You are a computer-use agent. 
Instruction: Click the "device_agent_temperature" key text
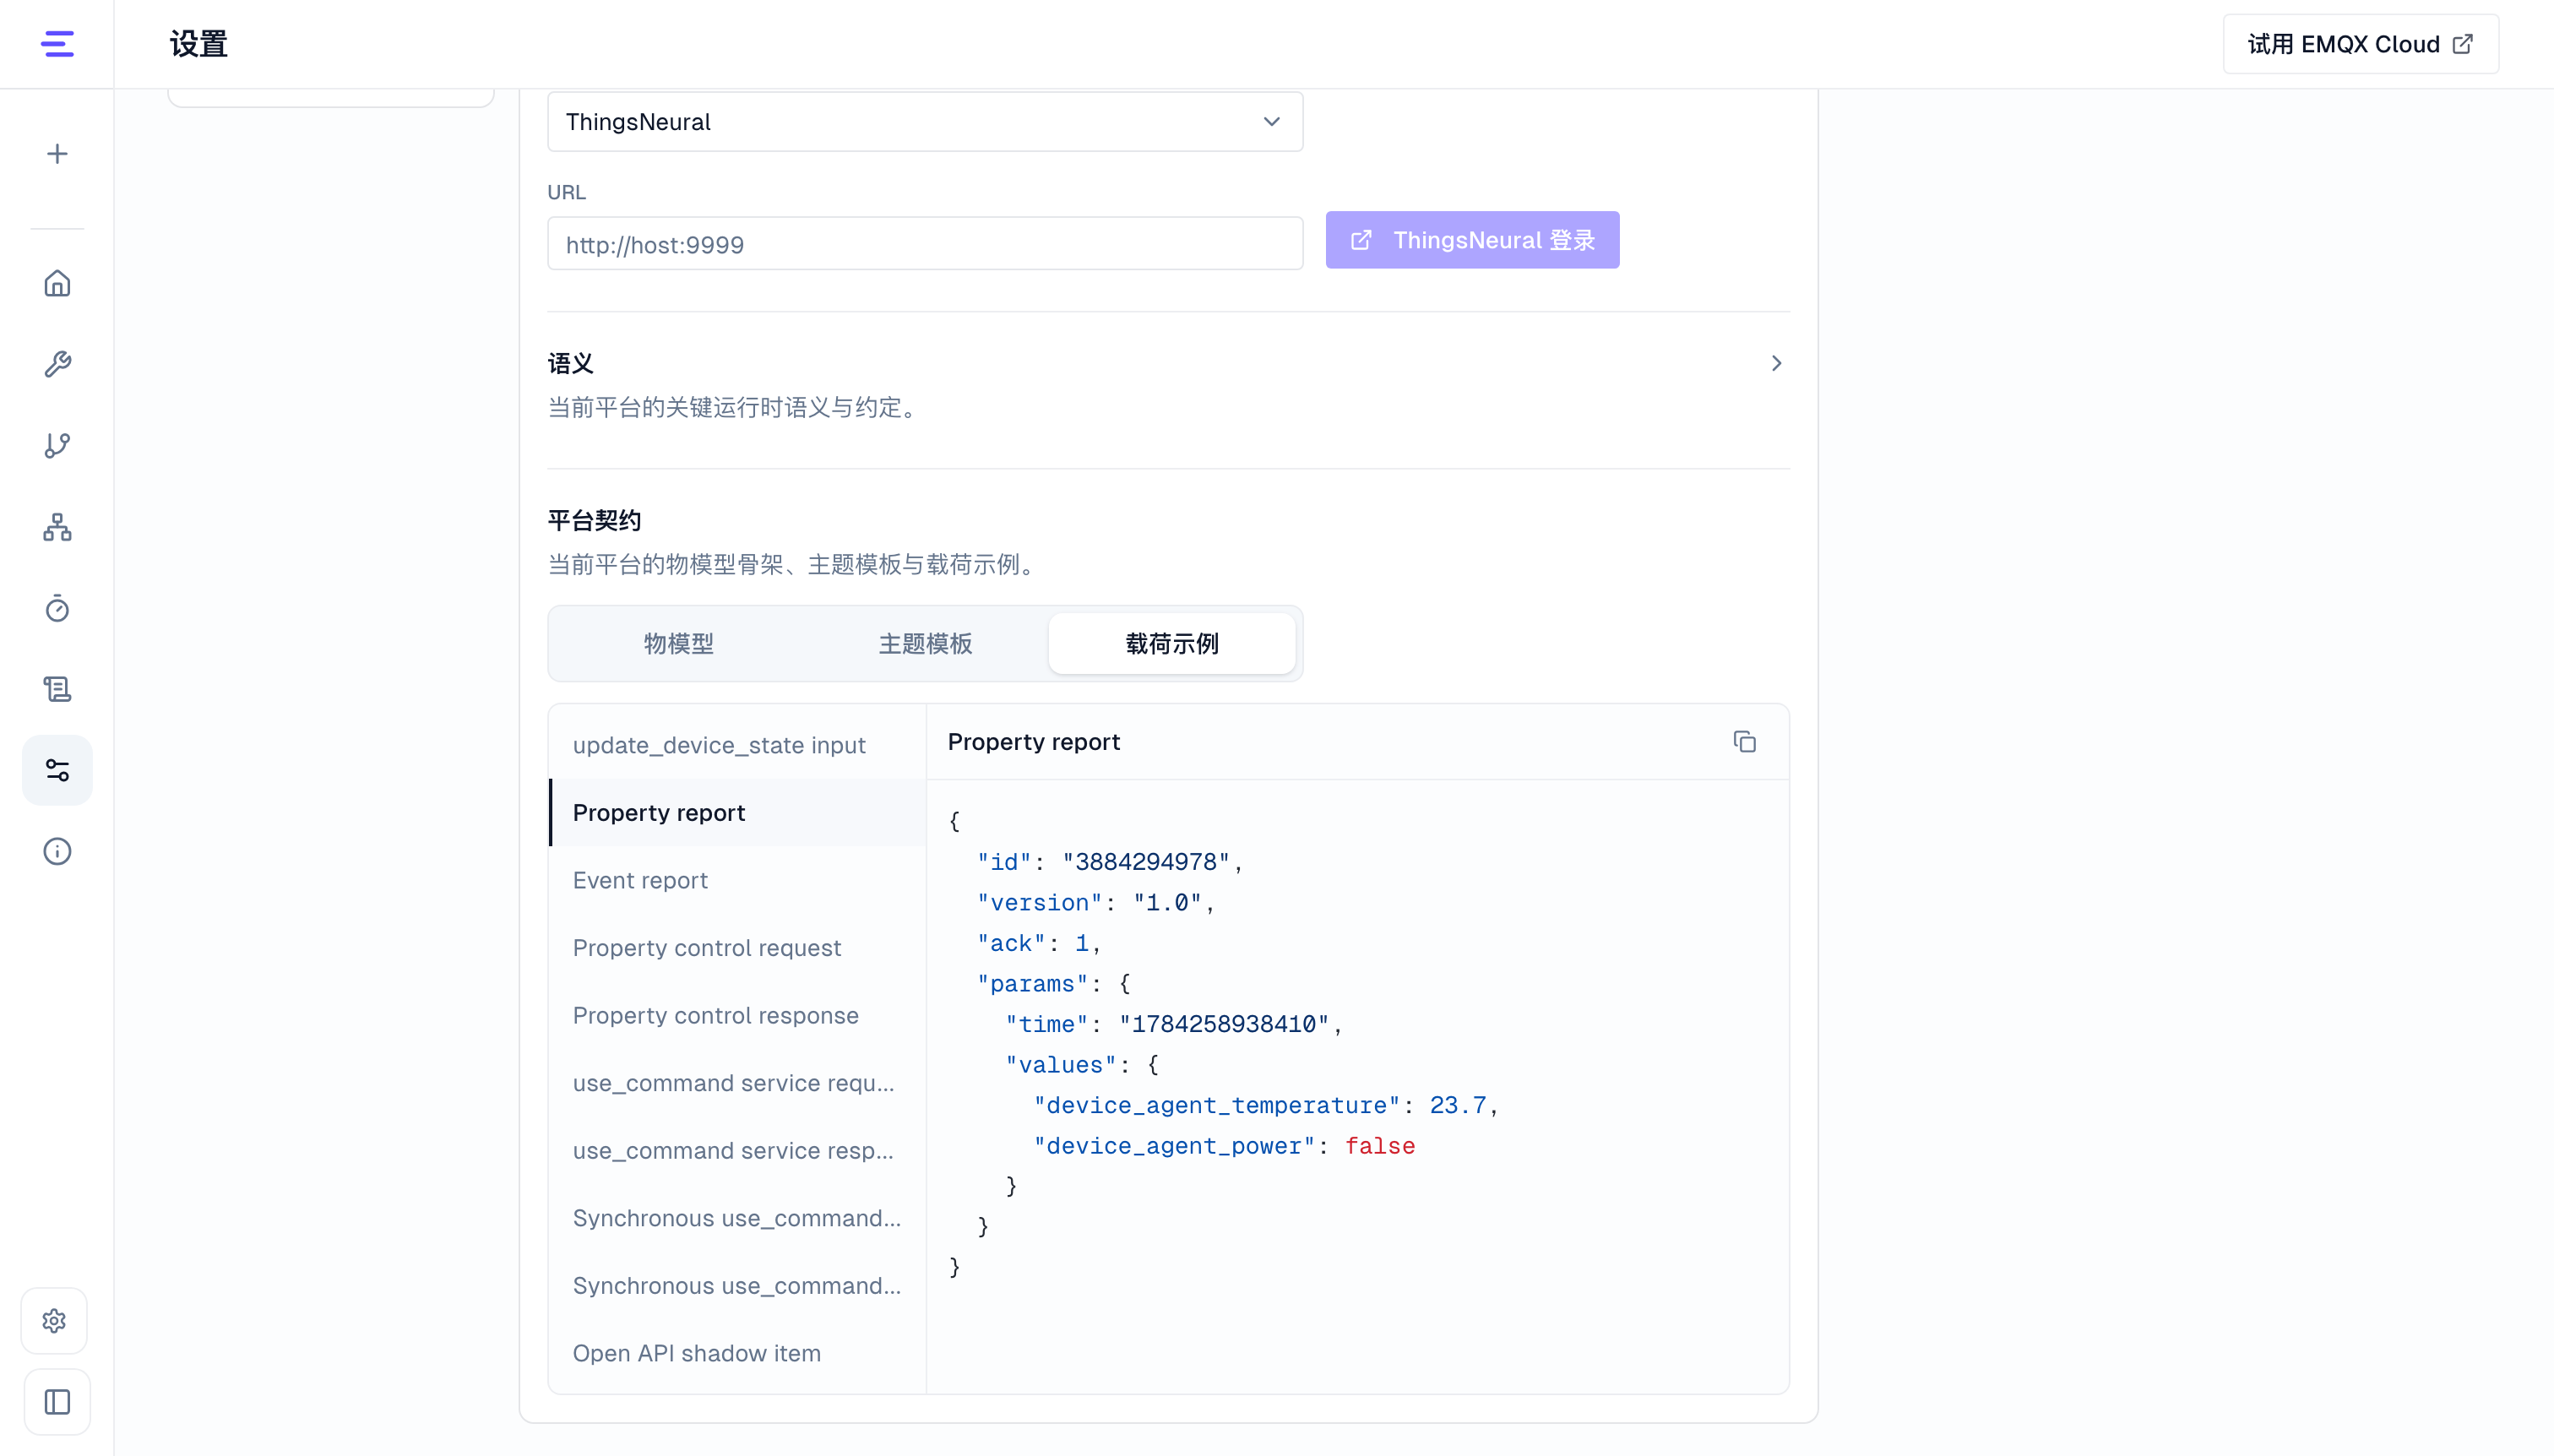click(1217, 1106)
